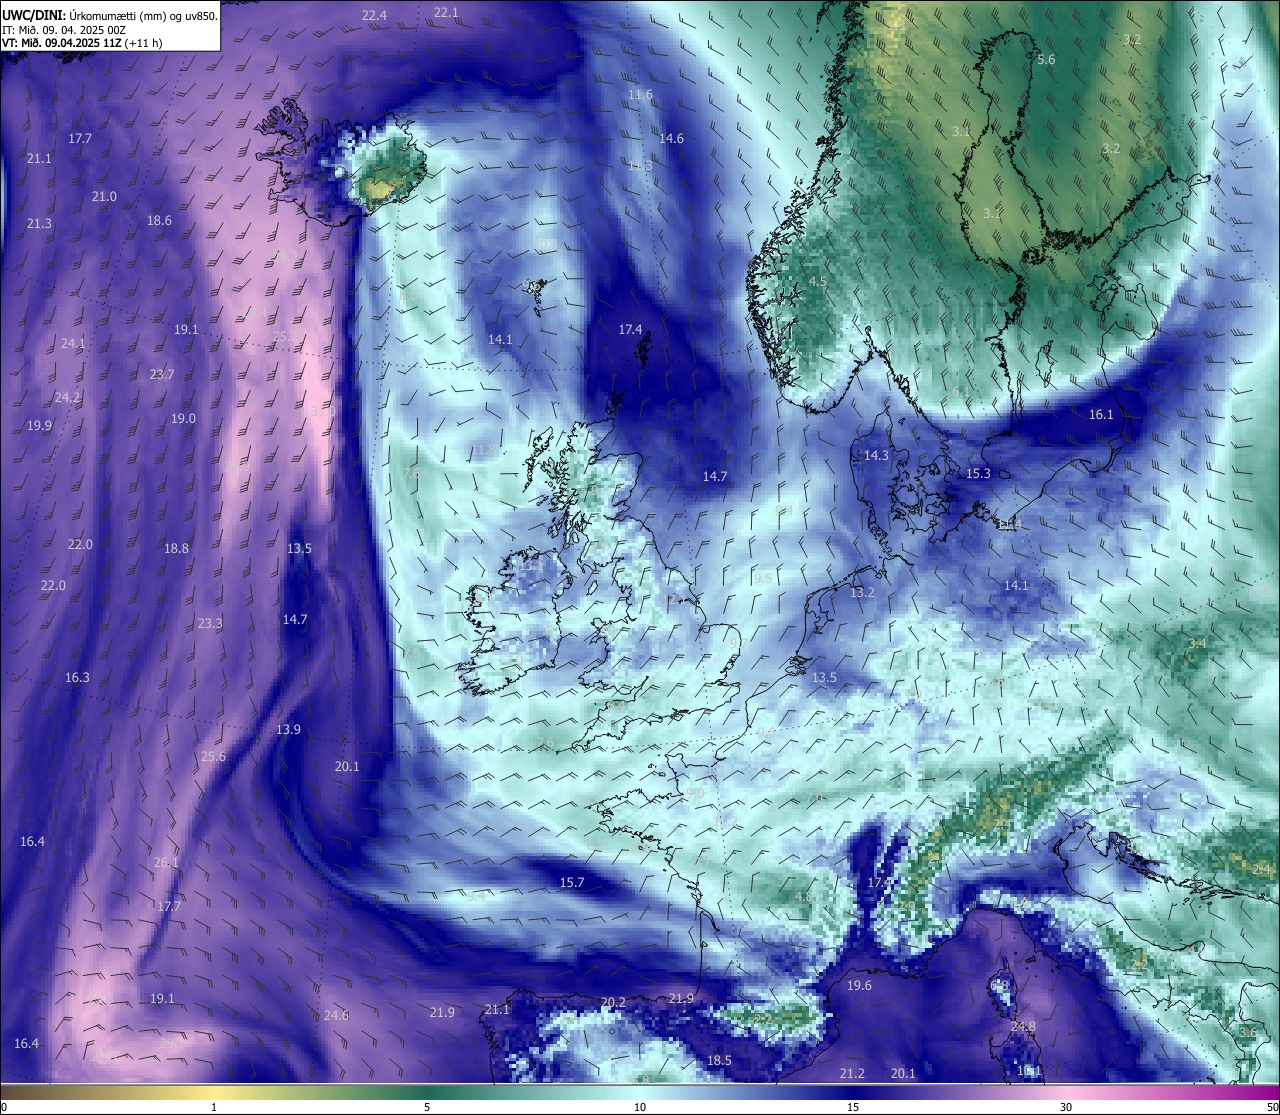Click the 19.6 value in the Mediterranean

859,986
